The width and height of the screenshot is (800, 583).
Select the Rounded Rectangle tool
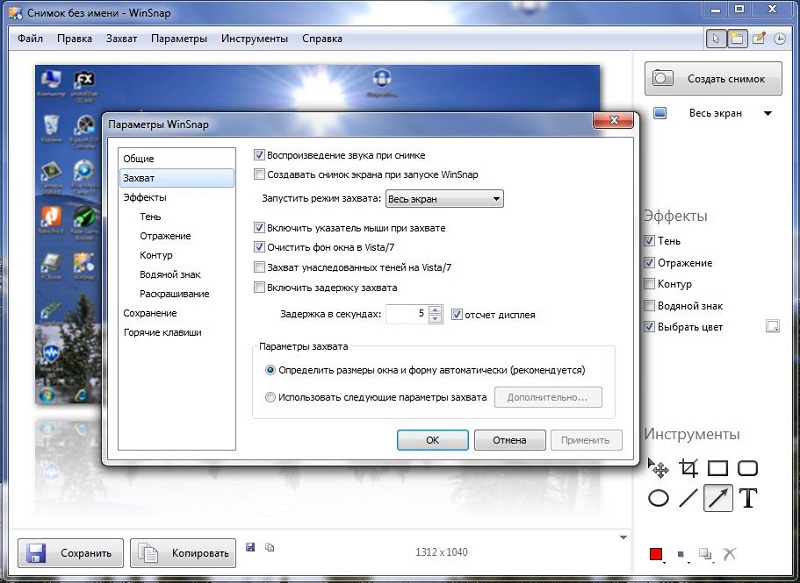[x=748, y=468]
